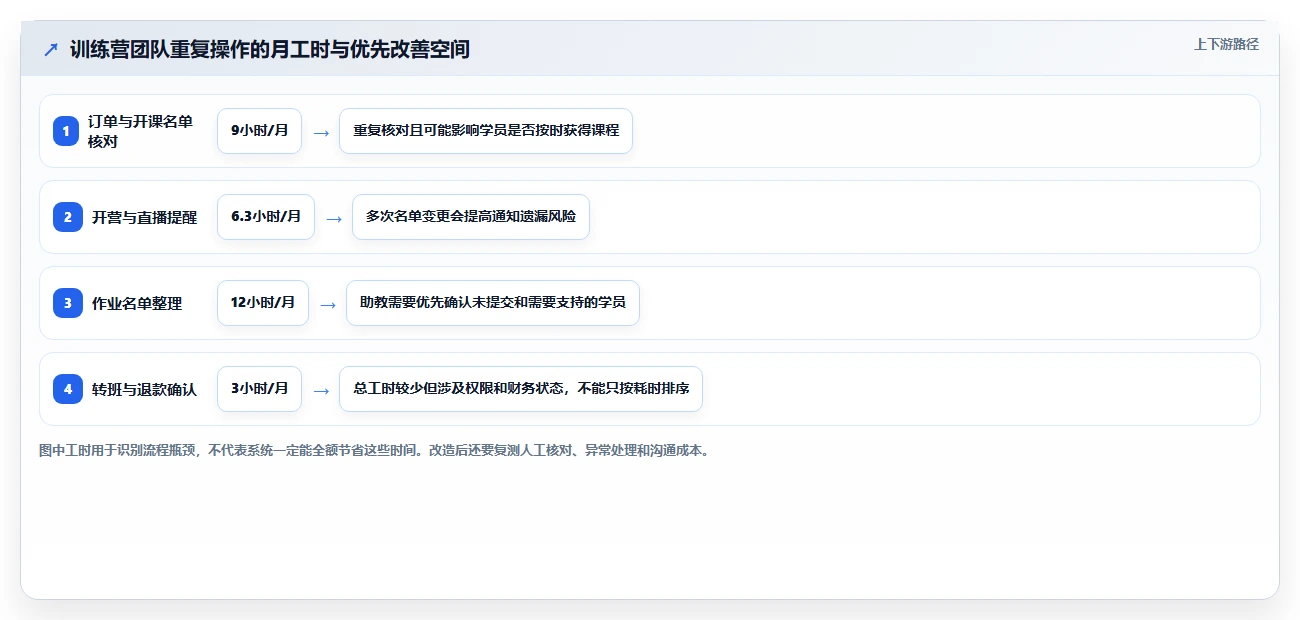Click the arrow after 9小时/月
This screenshot has width=1300, height=620.
[x=320, y=132]
